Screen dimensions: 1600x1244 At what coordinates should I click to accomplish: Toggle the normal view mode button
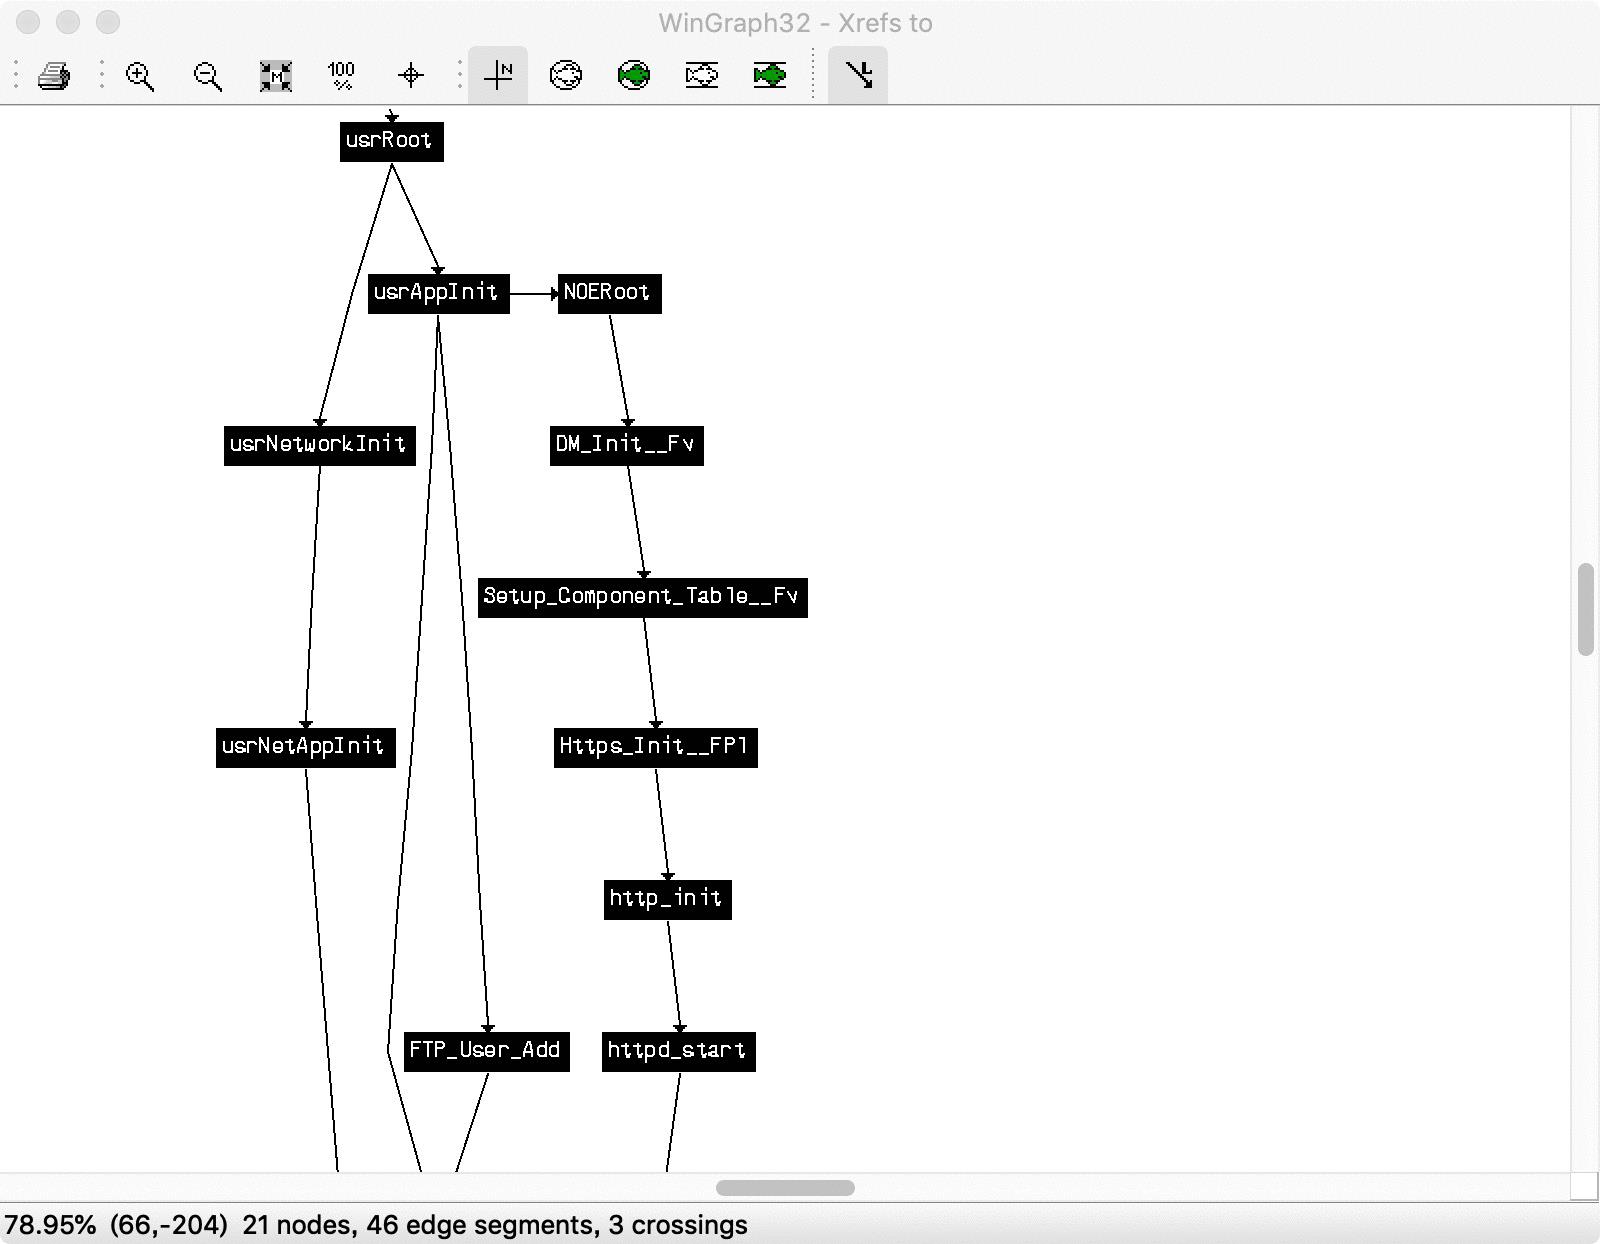(x=498, y=75)
